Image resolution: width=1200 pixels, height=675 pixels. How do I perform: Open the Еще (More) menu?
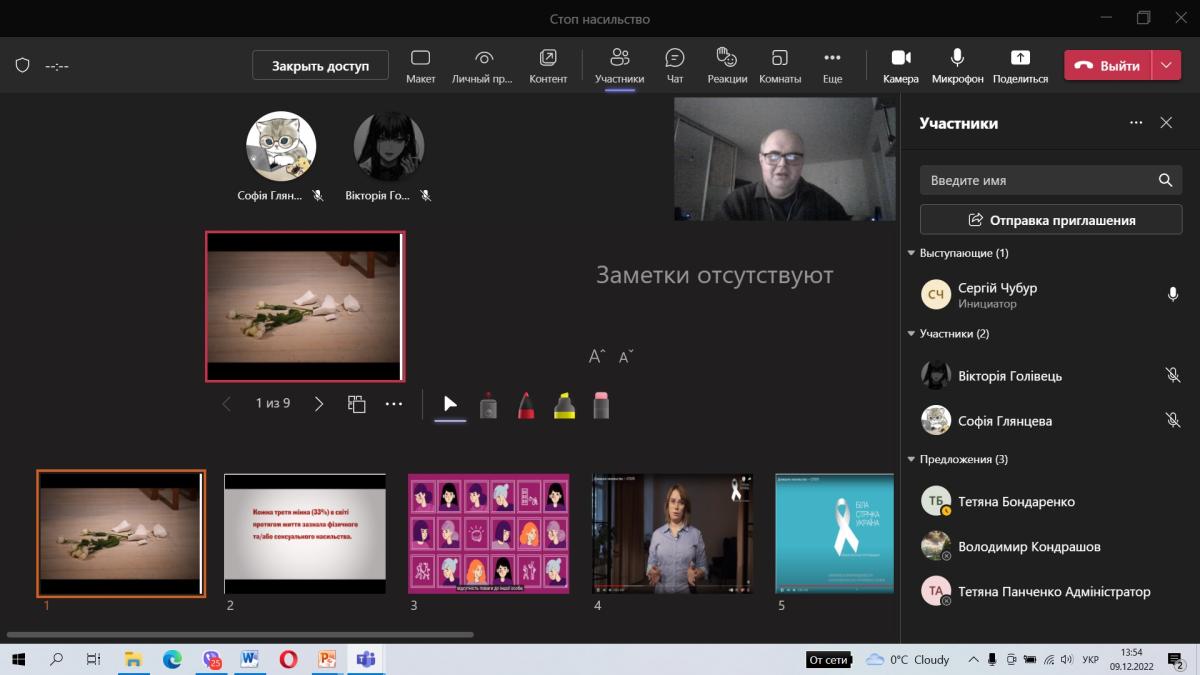(x=832, y=65)
